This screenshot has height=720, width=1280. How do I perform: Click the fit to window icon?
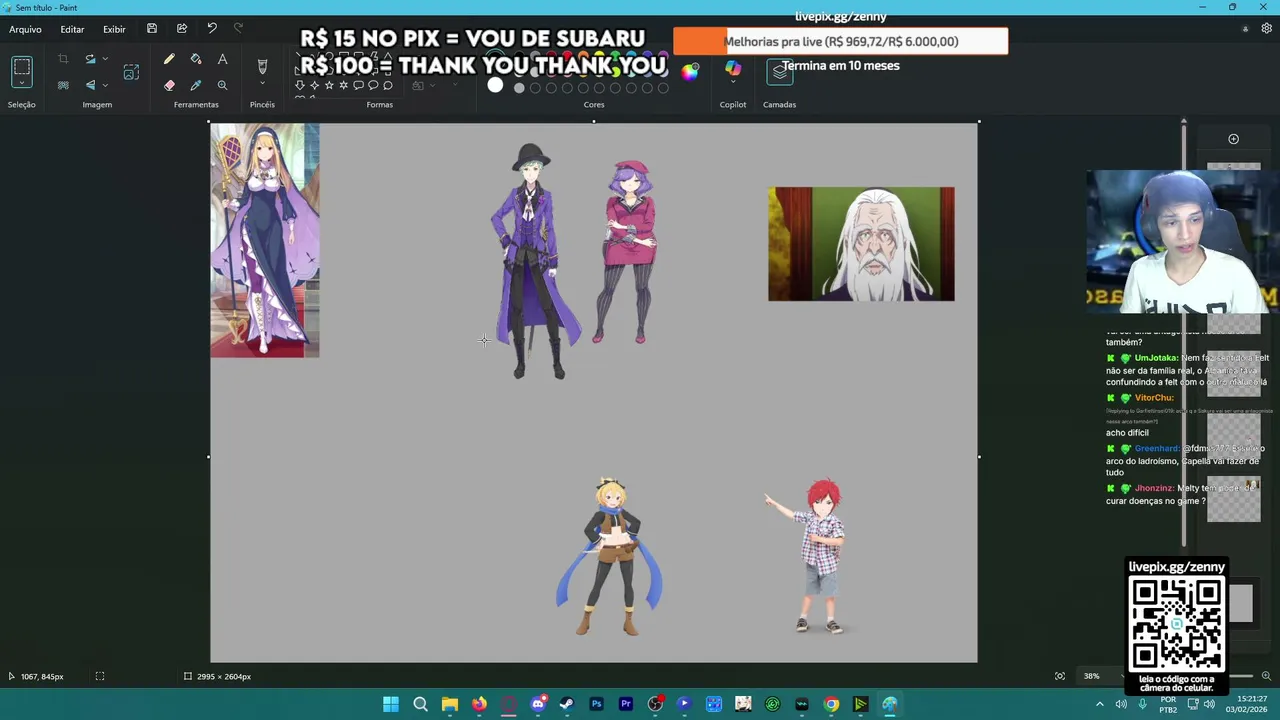[x=1060, y=676]
